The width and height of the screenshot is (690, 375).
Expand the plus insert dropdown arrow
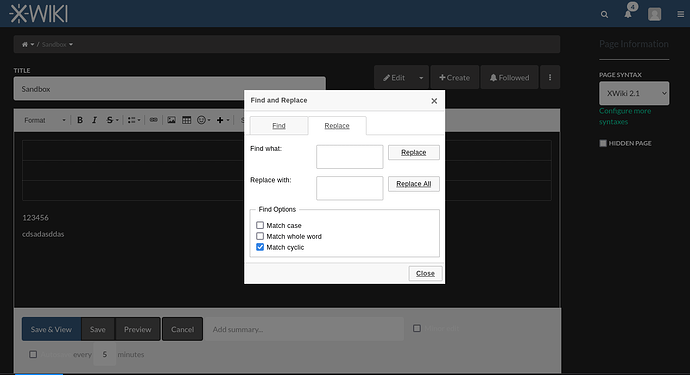[x=228, y=120]
